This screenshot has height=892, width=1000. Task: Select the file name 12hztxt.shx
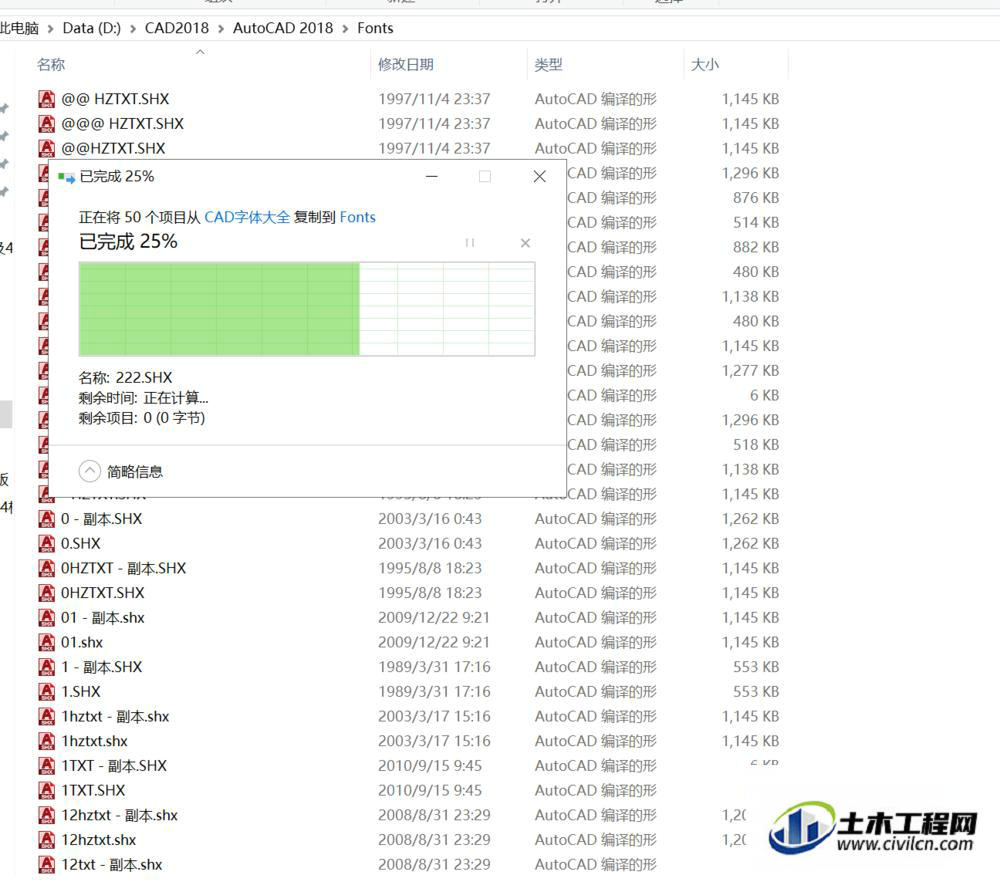click(99, 840)
